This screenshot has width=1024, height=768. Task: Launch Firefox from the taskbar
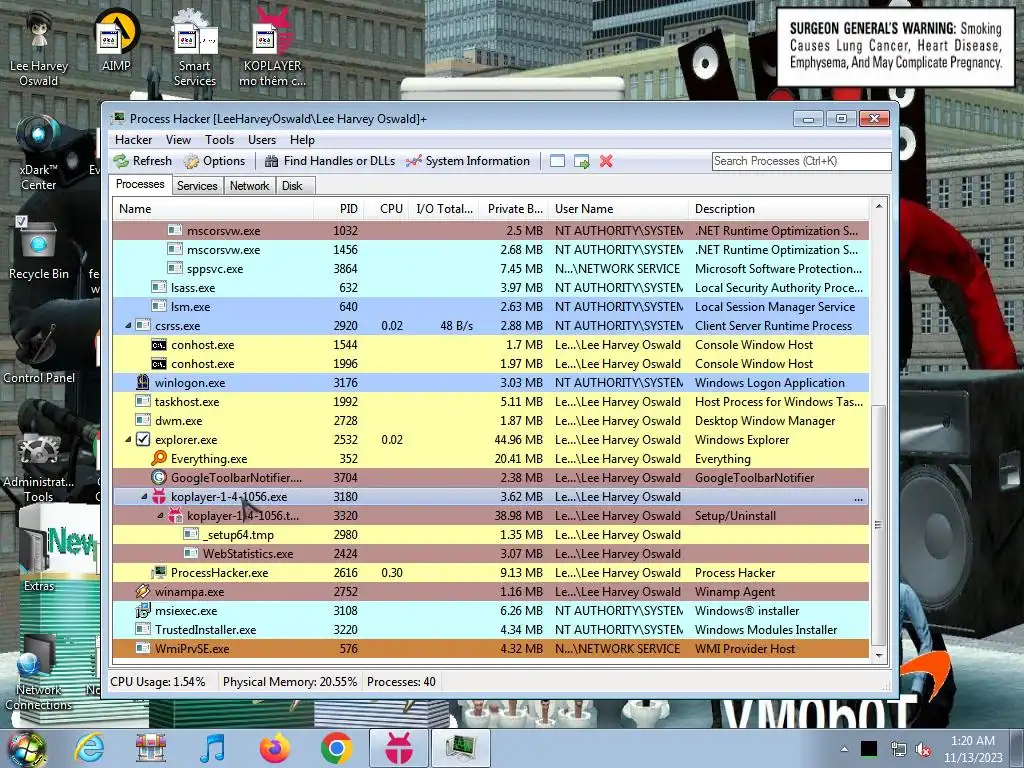pyautogui.click(x=274, y=748)
